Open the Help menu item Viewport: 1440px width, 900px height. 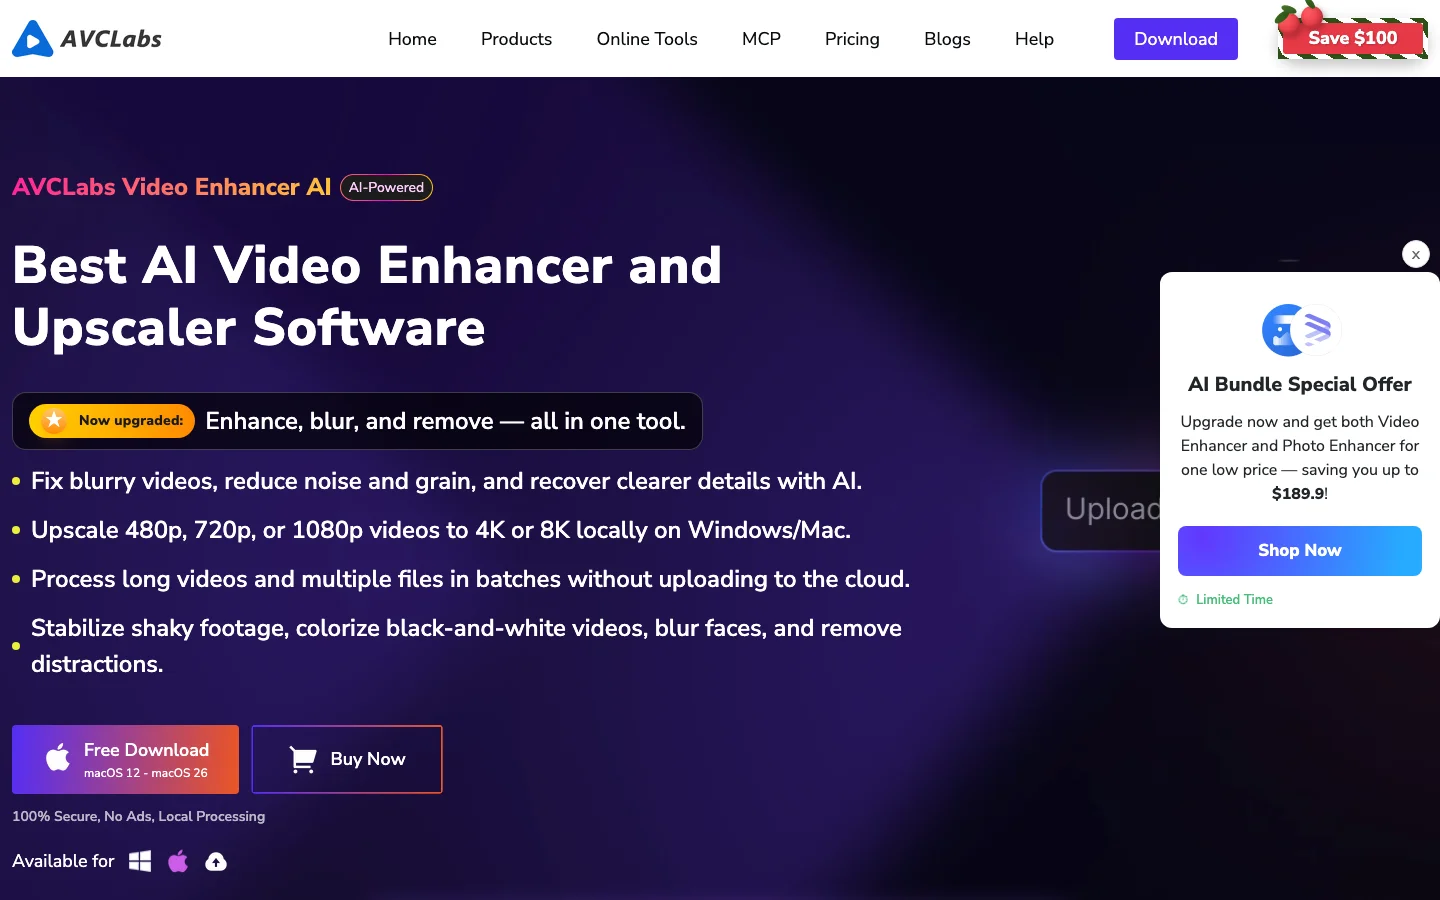(x=1034, y=39)
